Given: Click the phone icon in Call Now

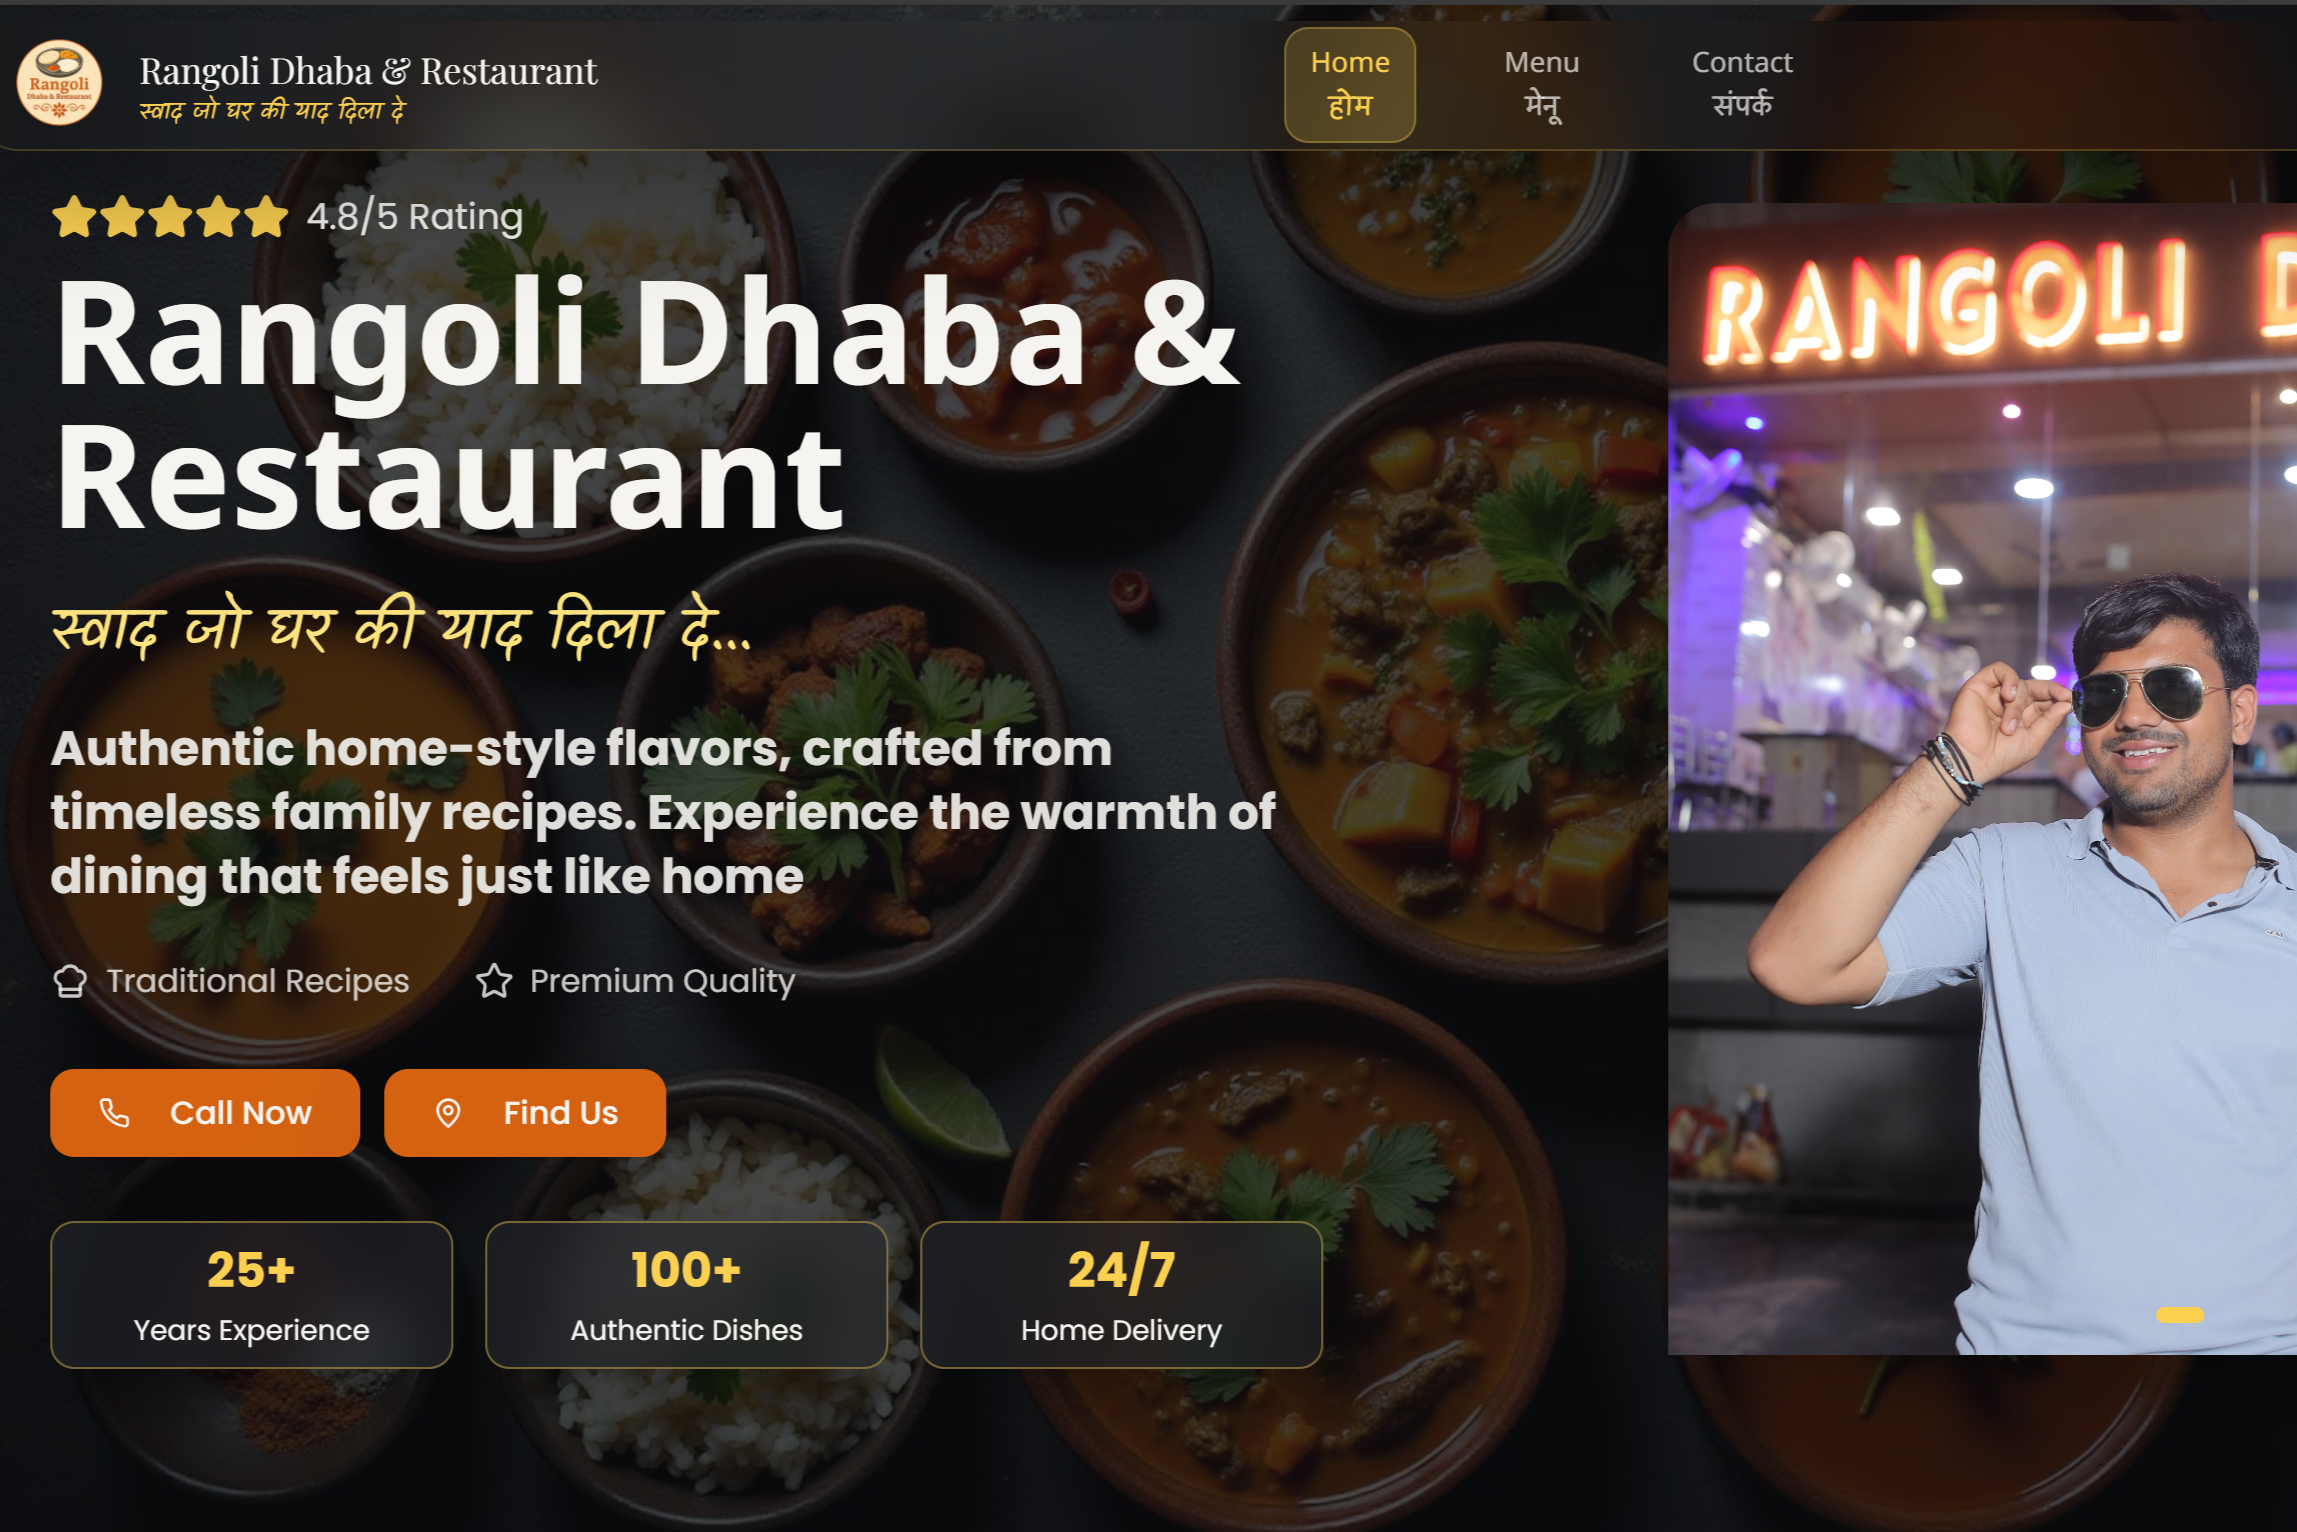Looking at the screenshot, I should pyautogui.click(x=115, y=1113).
